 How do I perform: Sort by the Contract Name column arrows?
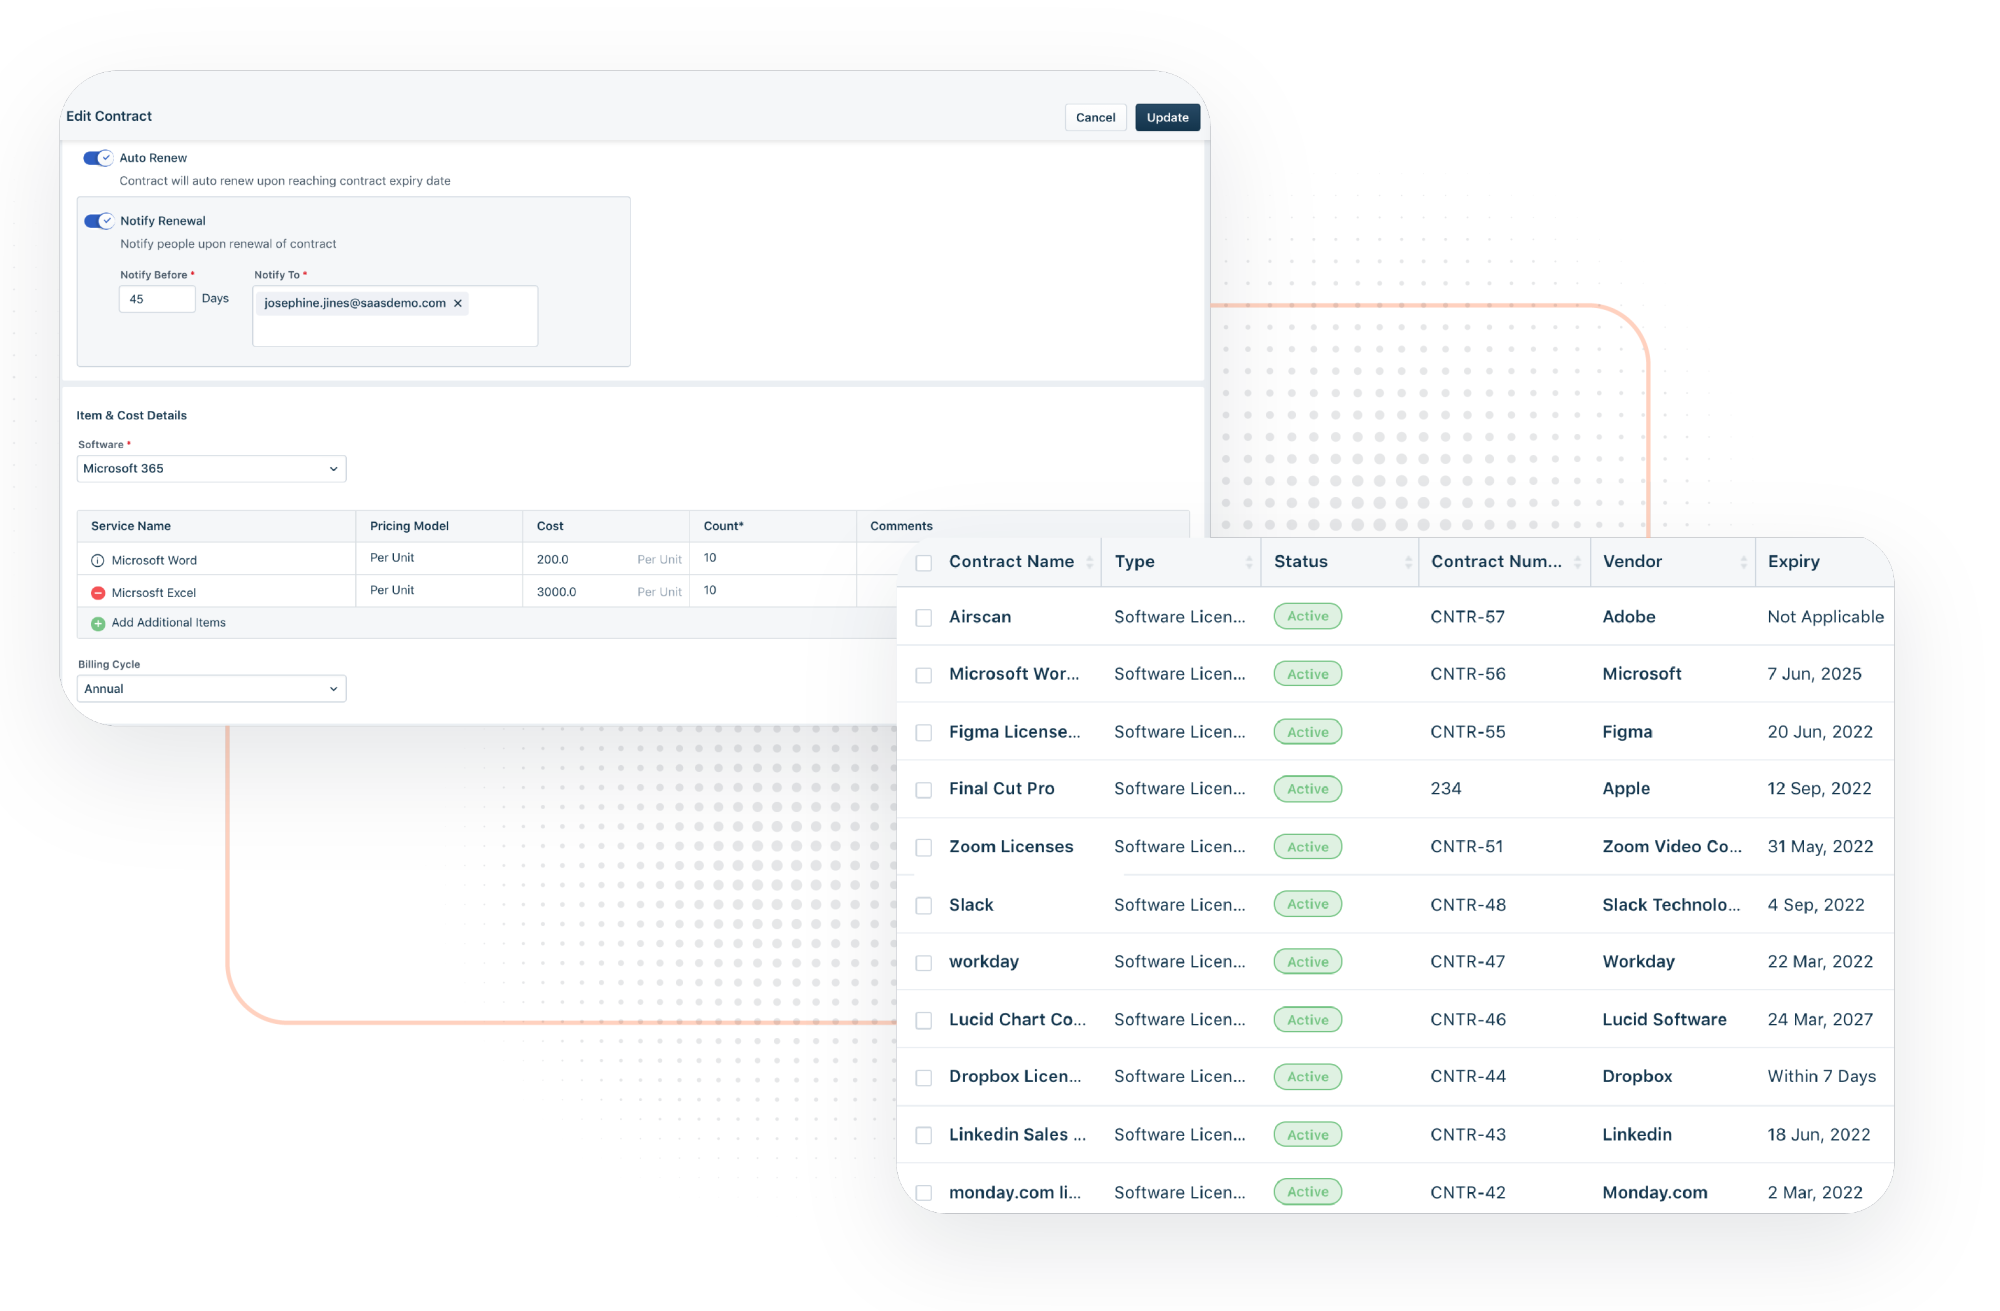(x=1088, y=561)
